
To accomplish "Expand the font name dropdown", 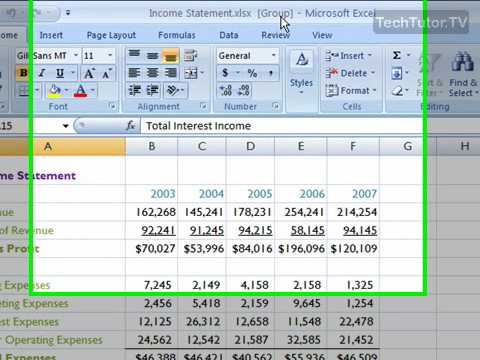I will [x=76, y=55].
